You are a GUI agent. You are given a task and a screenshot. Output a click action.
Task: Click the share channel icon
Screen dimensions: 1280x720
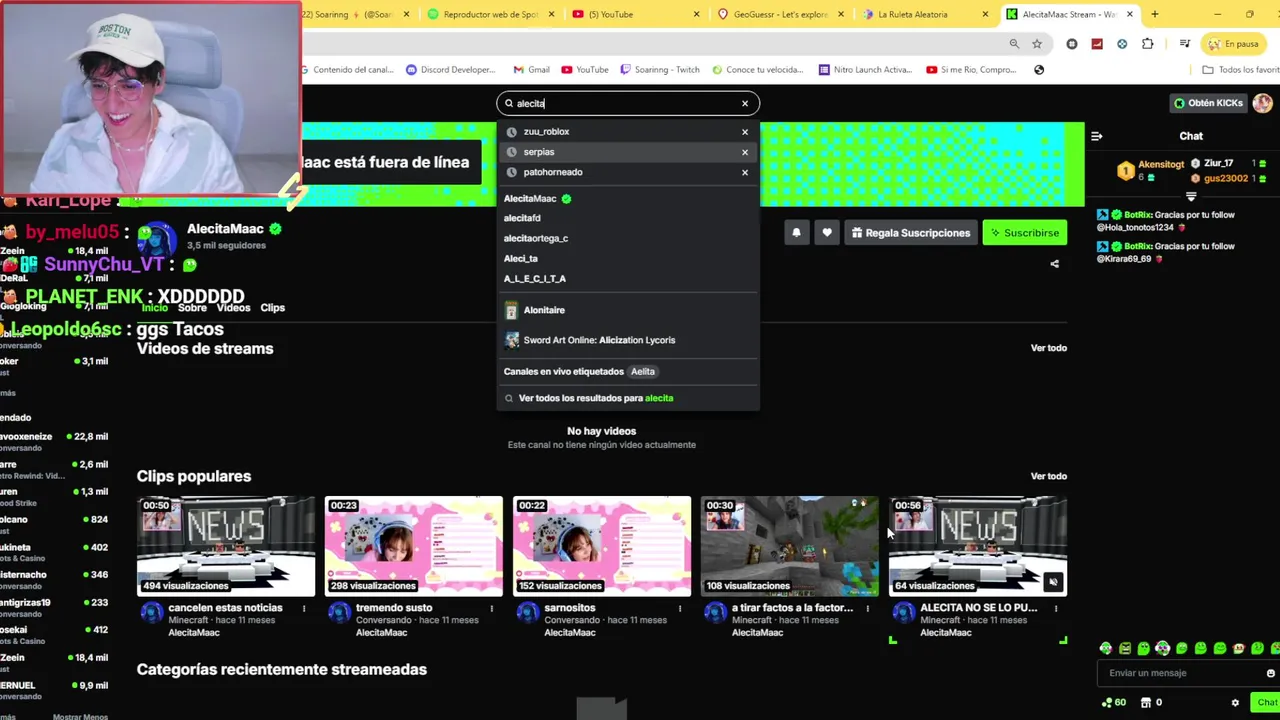tap(1054, 264)
